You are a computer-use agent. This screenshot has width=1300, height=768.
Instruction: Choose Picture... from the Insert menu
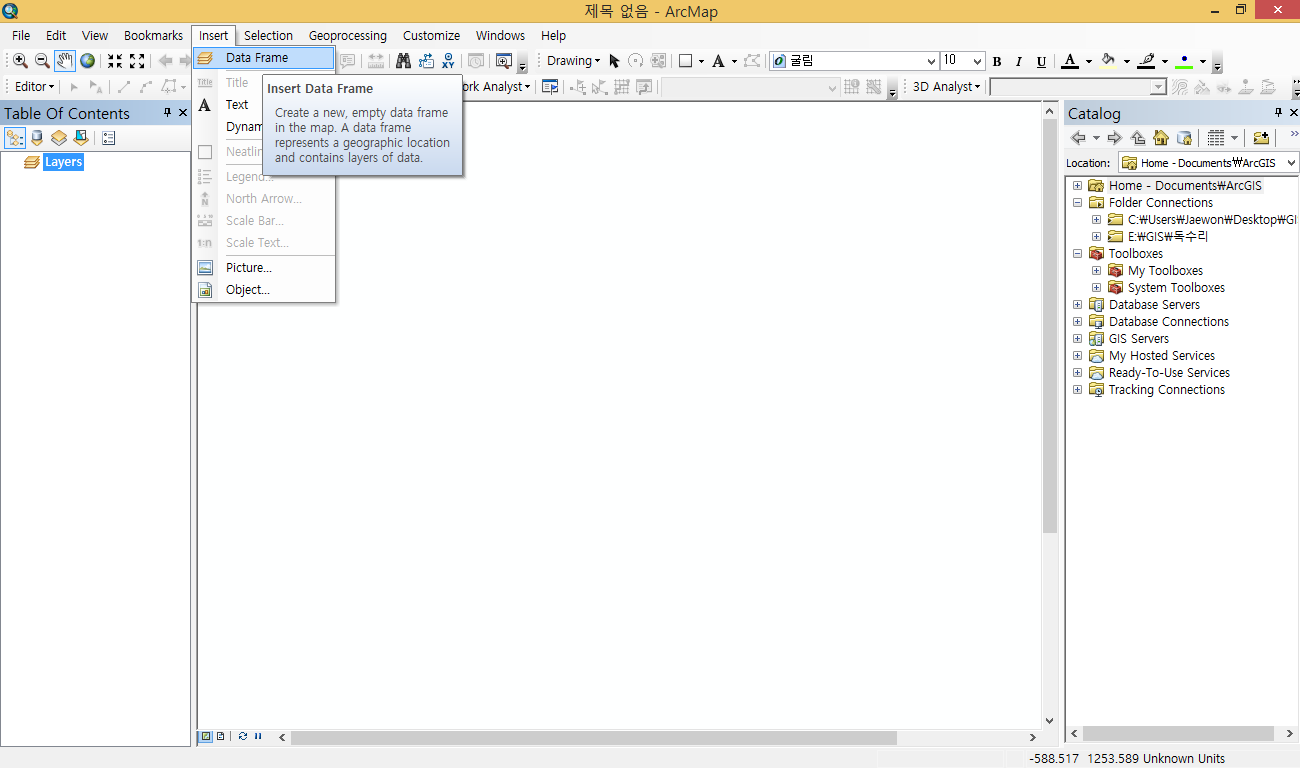264,268
